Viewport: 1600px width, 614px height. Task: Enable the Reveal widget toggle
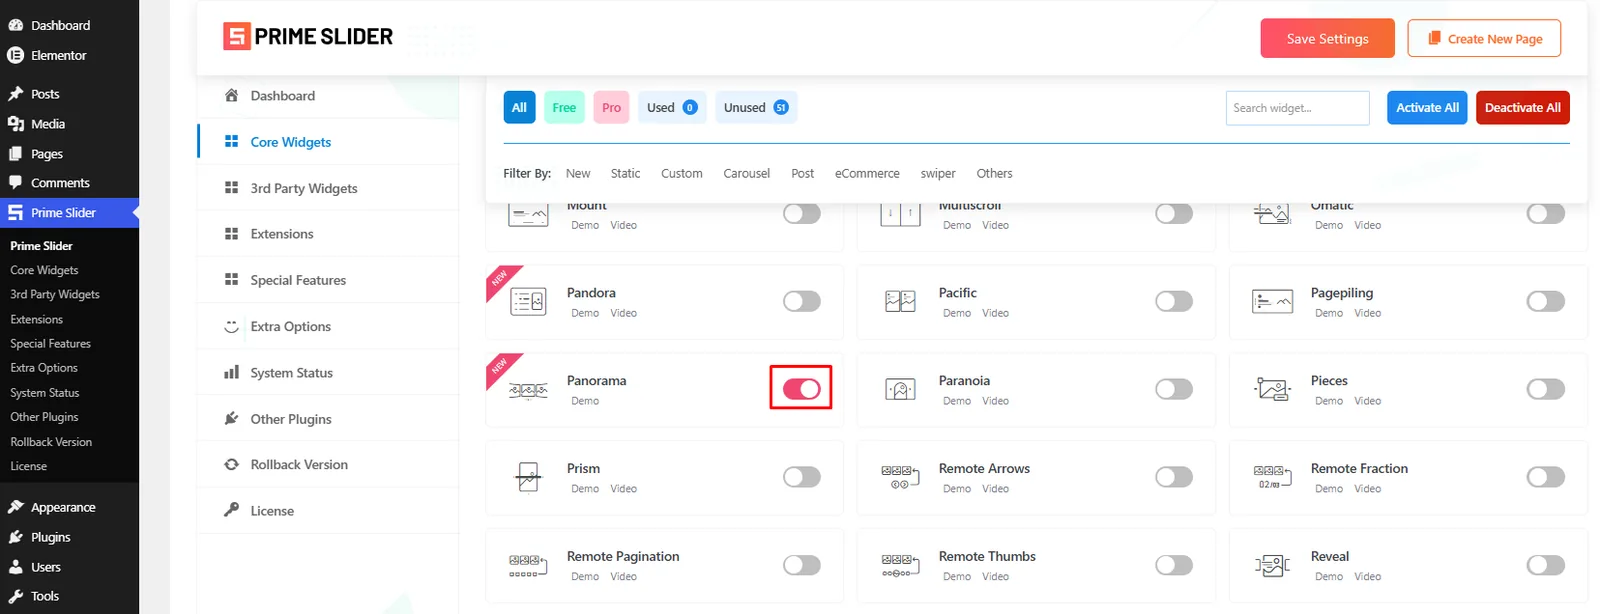1546,565
